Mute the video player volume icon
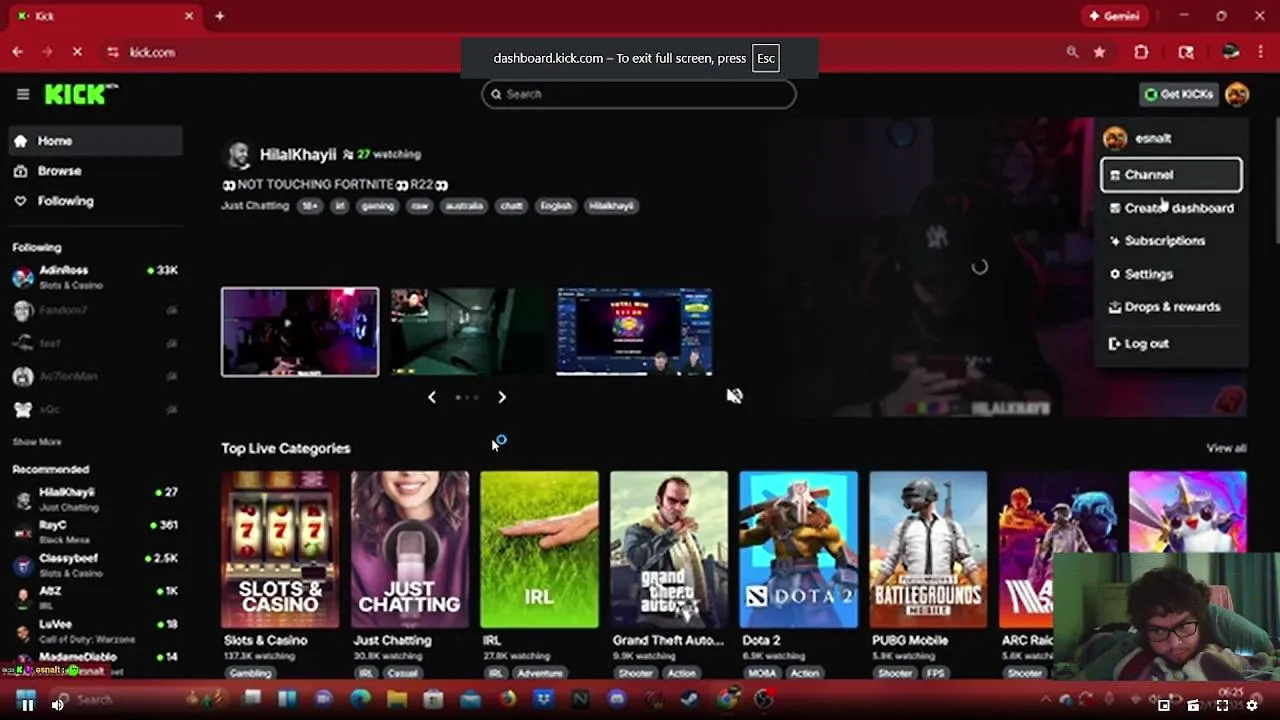This screenshot has width=1280, height=720. click(57, 705)
